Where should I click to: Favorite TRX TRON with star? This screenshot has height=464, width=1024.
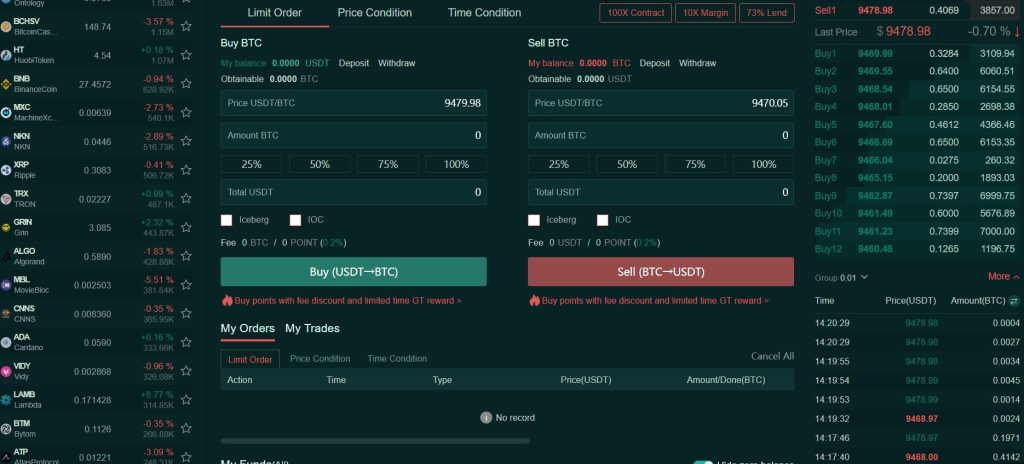(186, 199)
